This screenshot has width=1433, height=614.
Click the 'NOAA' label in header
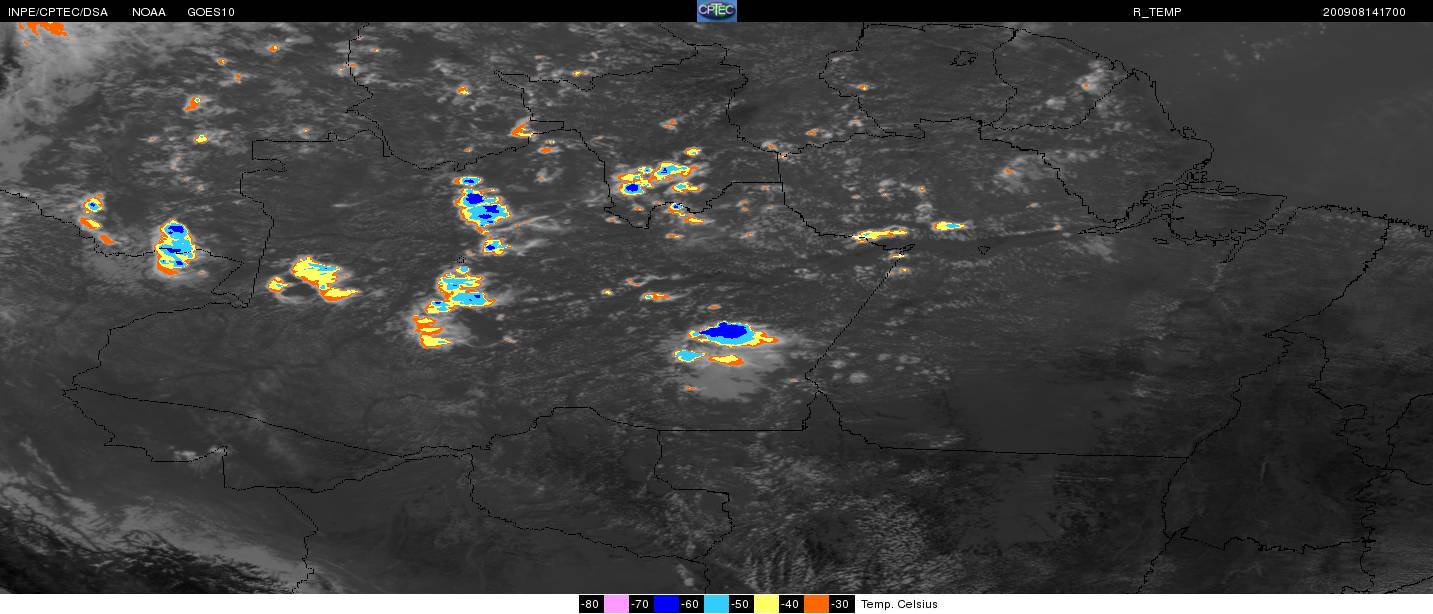[149, 12]
